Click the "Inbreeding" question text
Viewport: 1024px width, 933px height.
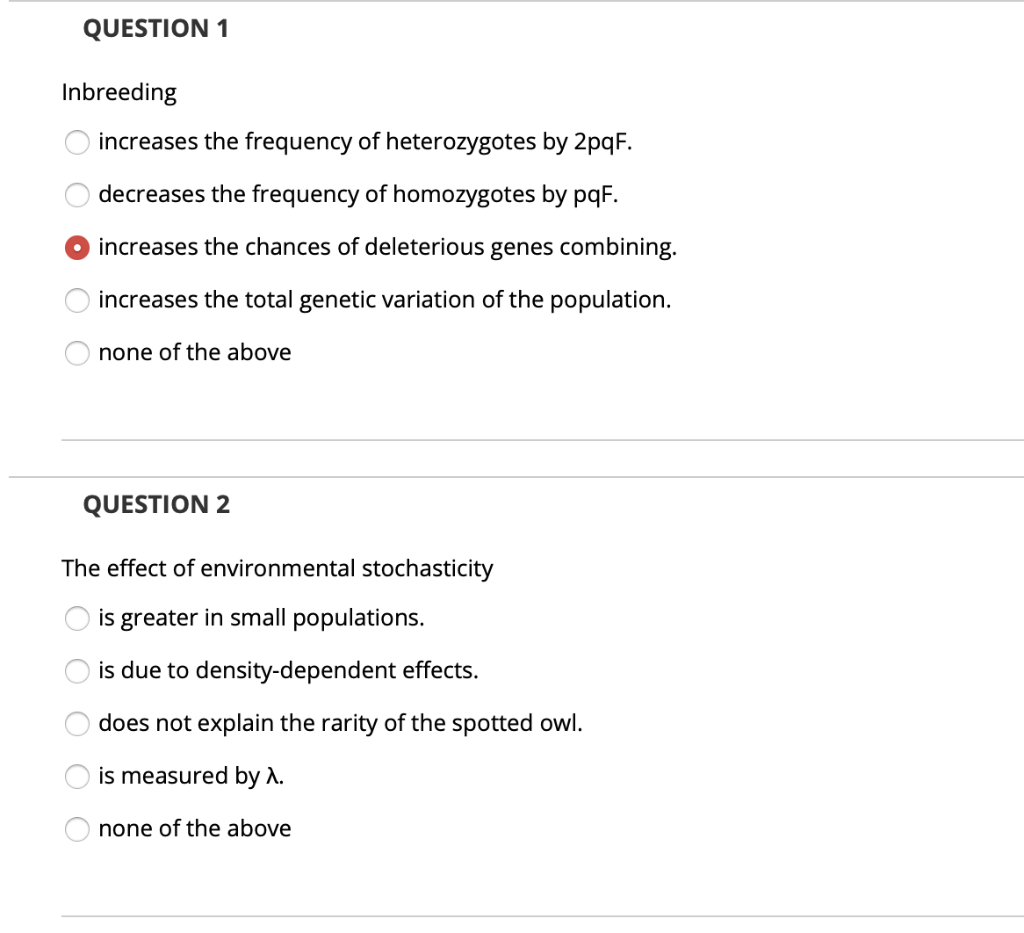pos(119,92)
